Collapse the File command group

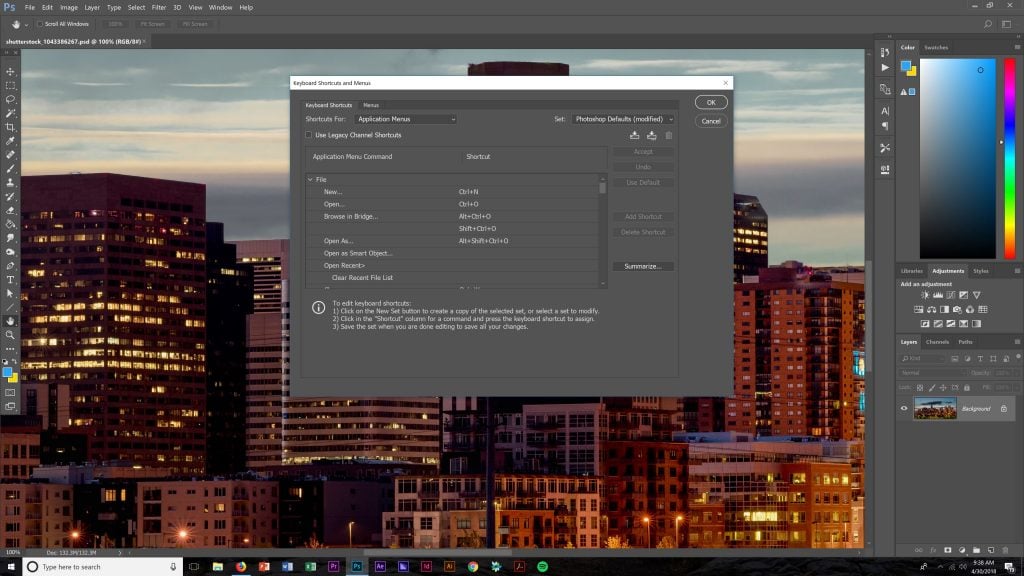[311, 179]
